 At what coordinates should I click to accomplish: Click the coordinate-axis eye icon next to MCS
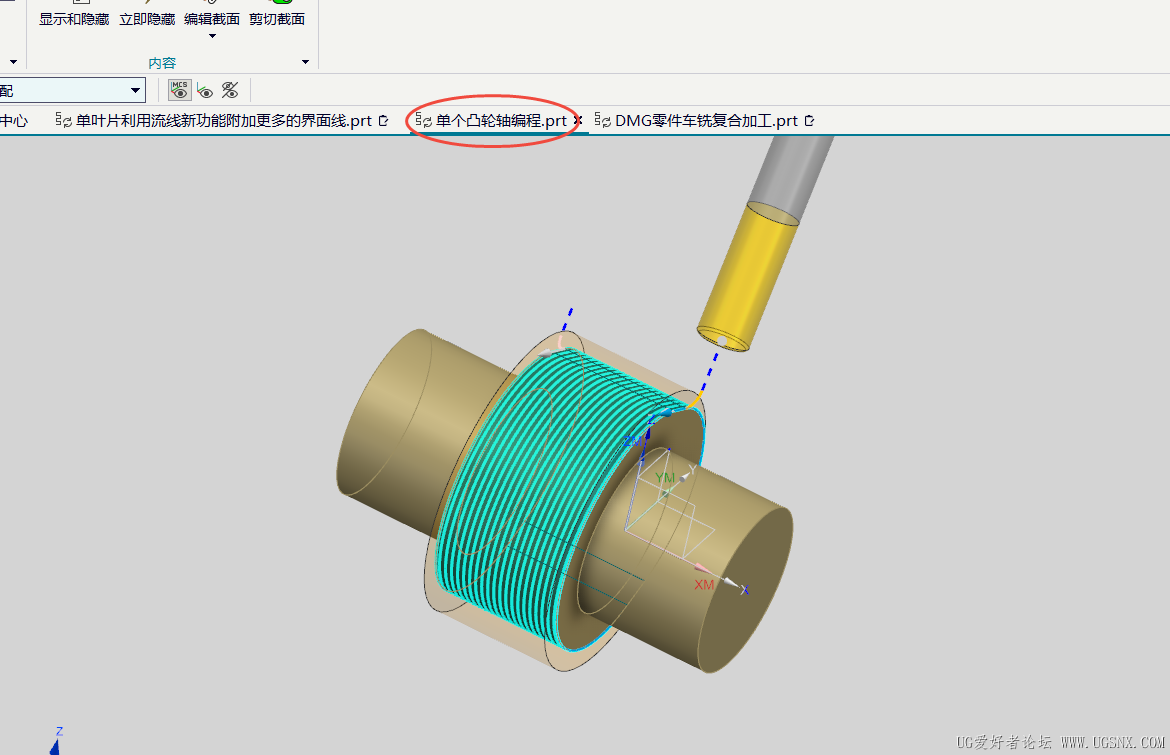[x=205, y=90]
